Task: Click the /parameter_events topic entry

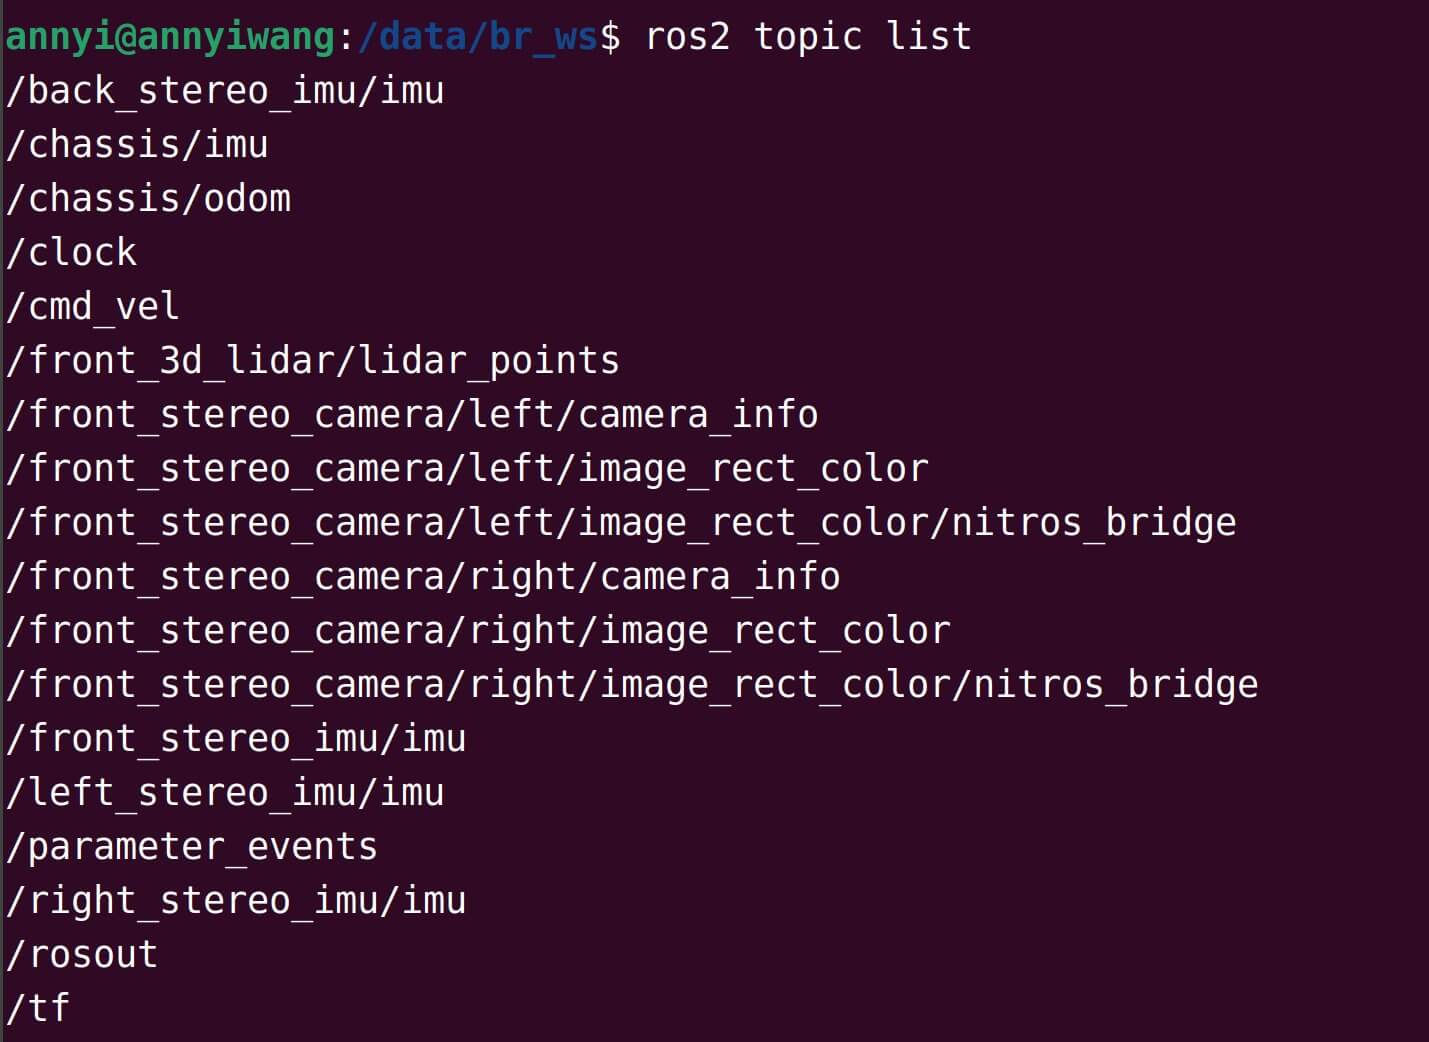Action: pyautogui.click(x=192, y=847)
